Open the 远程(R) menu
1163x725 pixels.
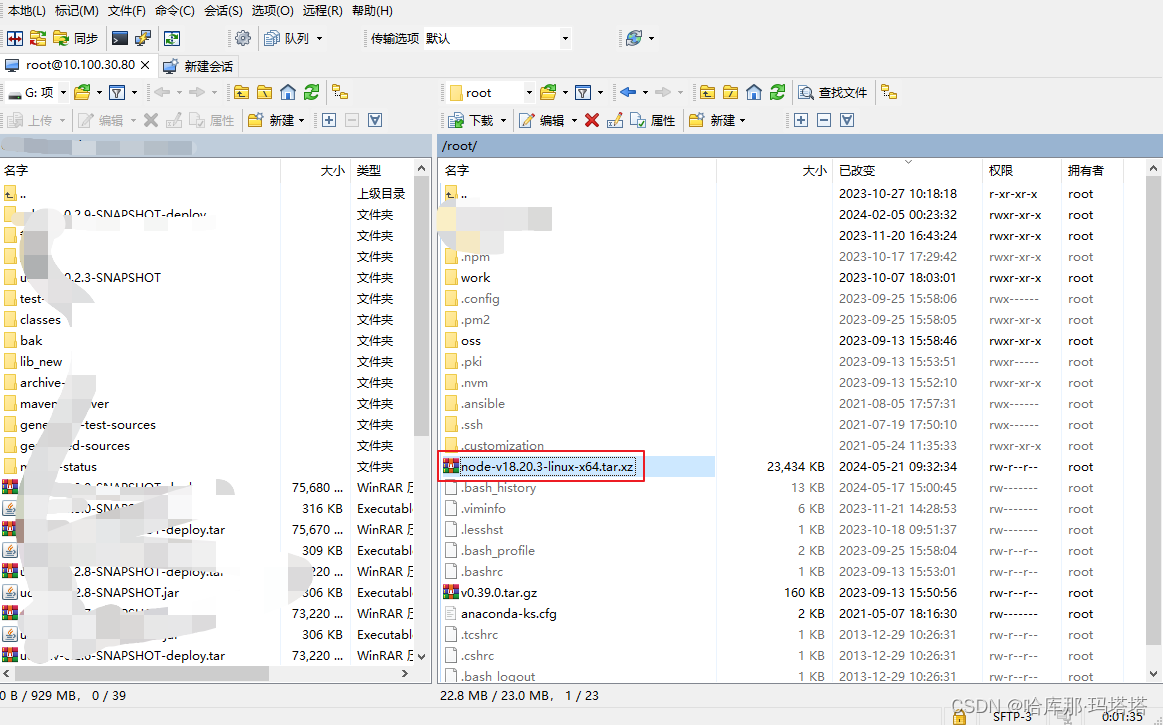pos(323,10)
